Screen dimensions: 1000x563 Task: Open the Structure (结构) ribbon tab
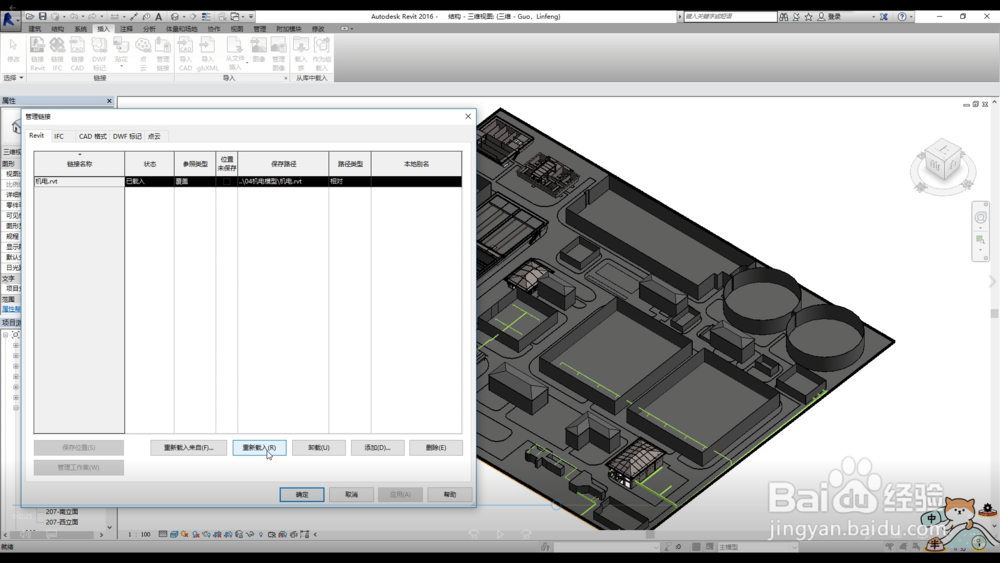click(x=57, y=29)
